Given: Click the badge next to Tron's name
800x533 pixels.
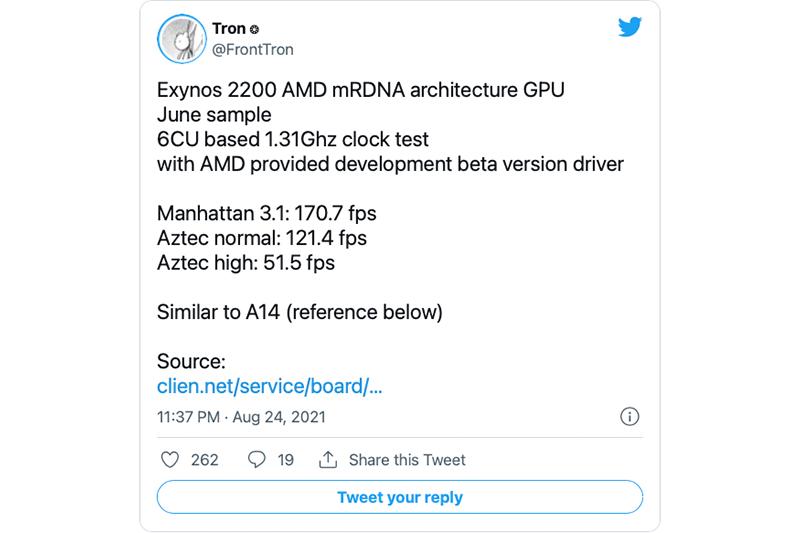Looking at the screenshot, I should pos(254,31).
